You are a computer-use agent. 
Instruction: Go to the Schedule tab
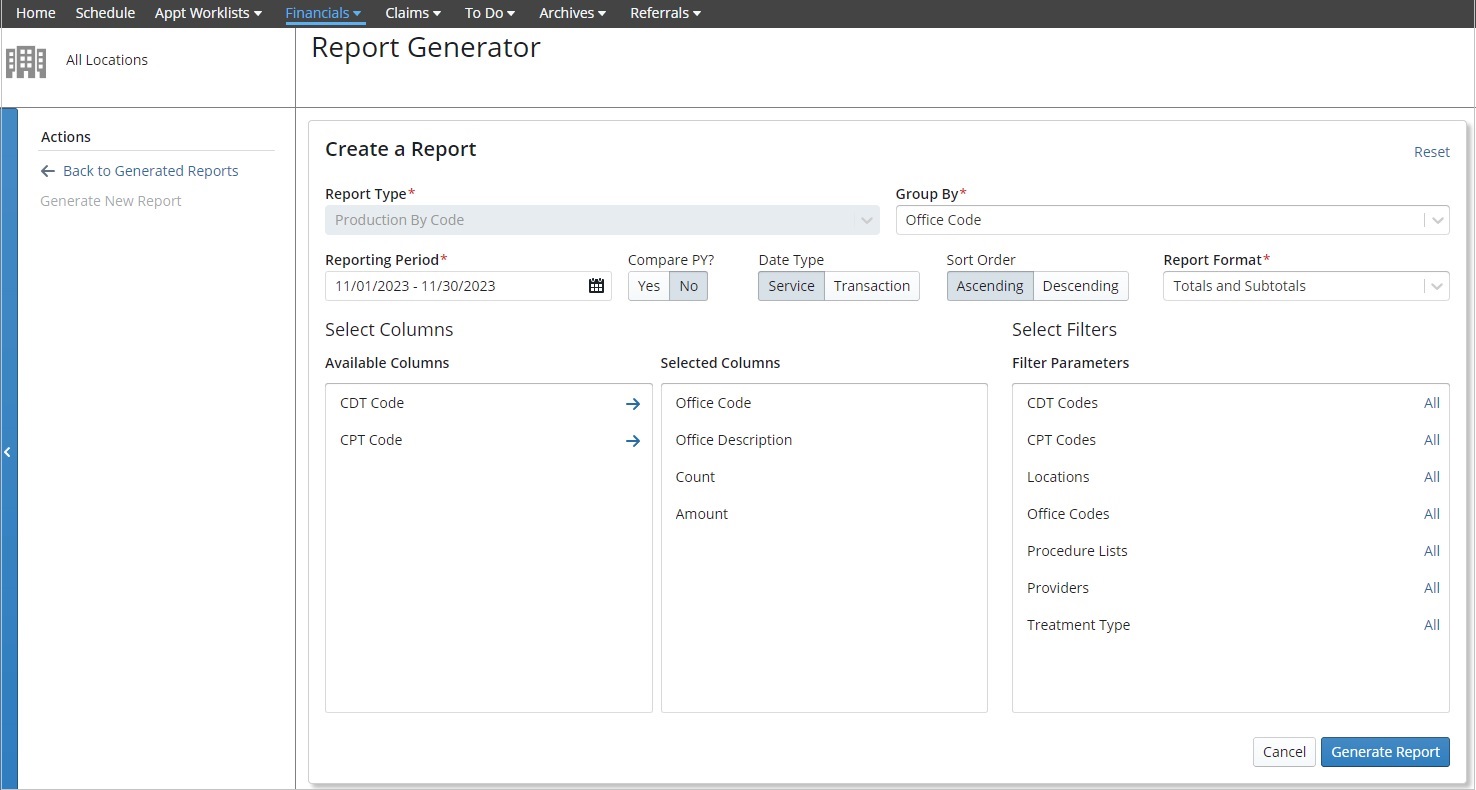pos(104,13)
